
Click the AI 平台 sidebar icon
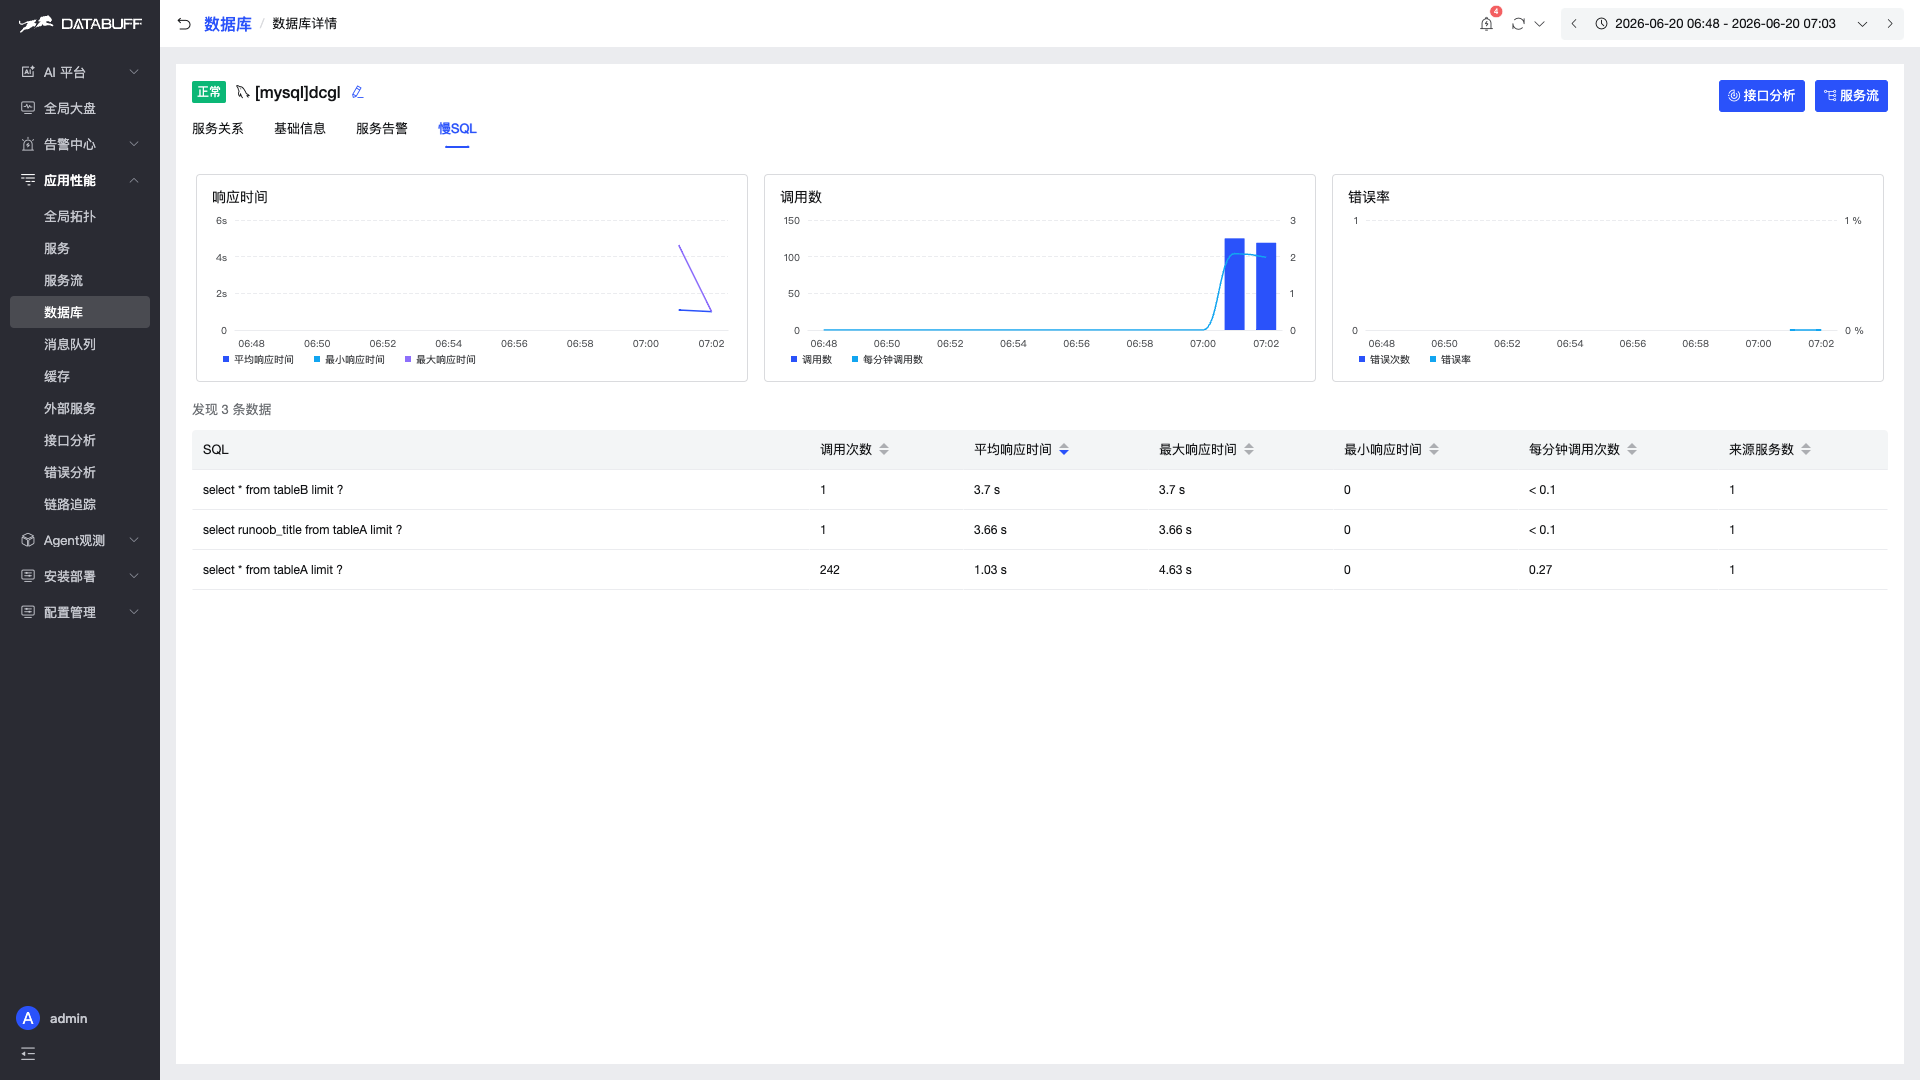pyautogui.click(x=28, y=72)
